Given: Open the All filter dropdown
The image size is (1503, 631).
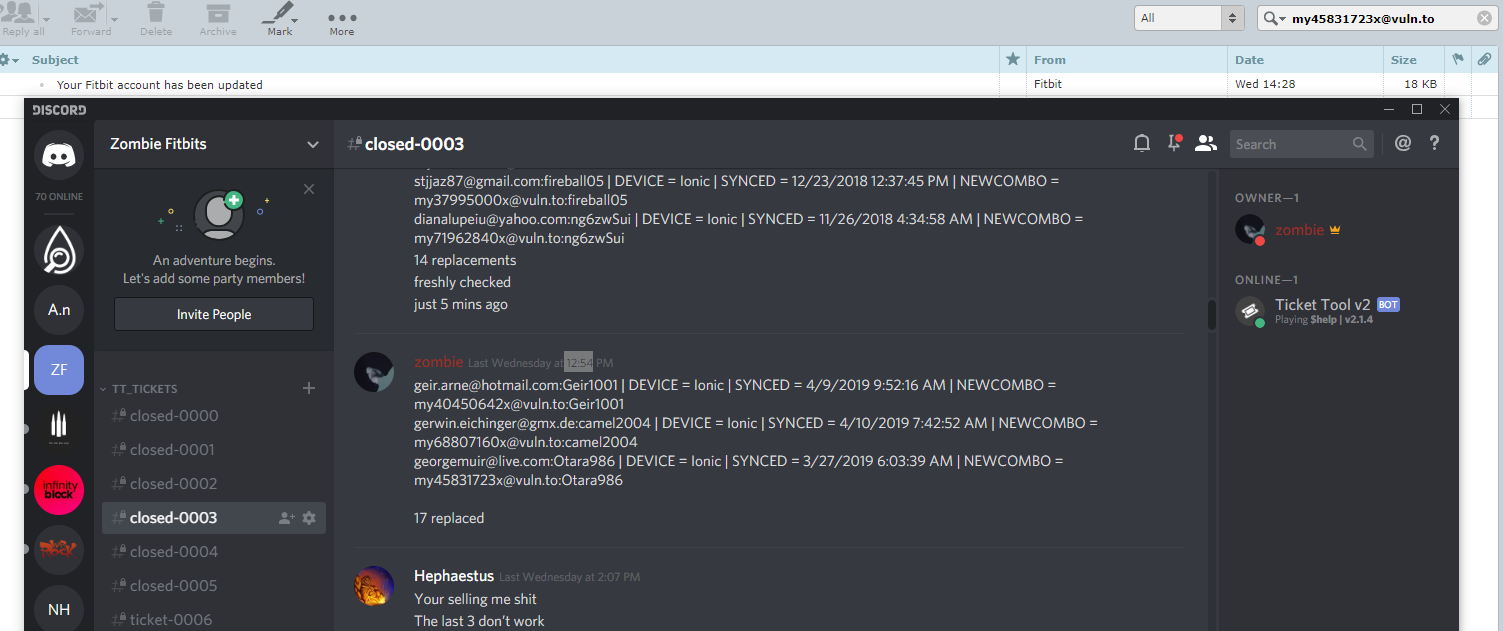Looking at the screenshot, I should click(x=1189, y=18).
